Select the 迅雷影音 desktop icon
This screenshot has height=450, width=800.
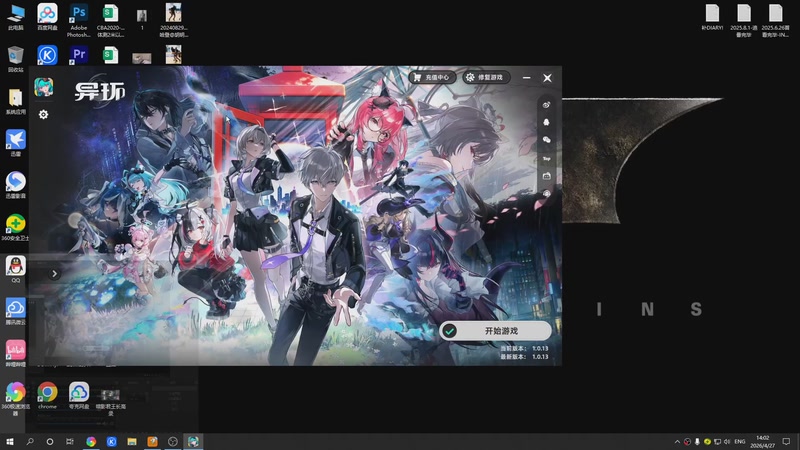pyautogui.click(x=16, y=185)
